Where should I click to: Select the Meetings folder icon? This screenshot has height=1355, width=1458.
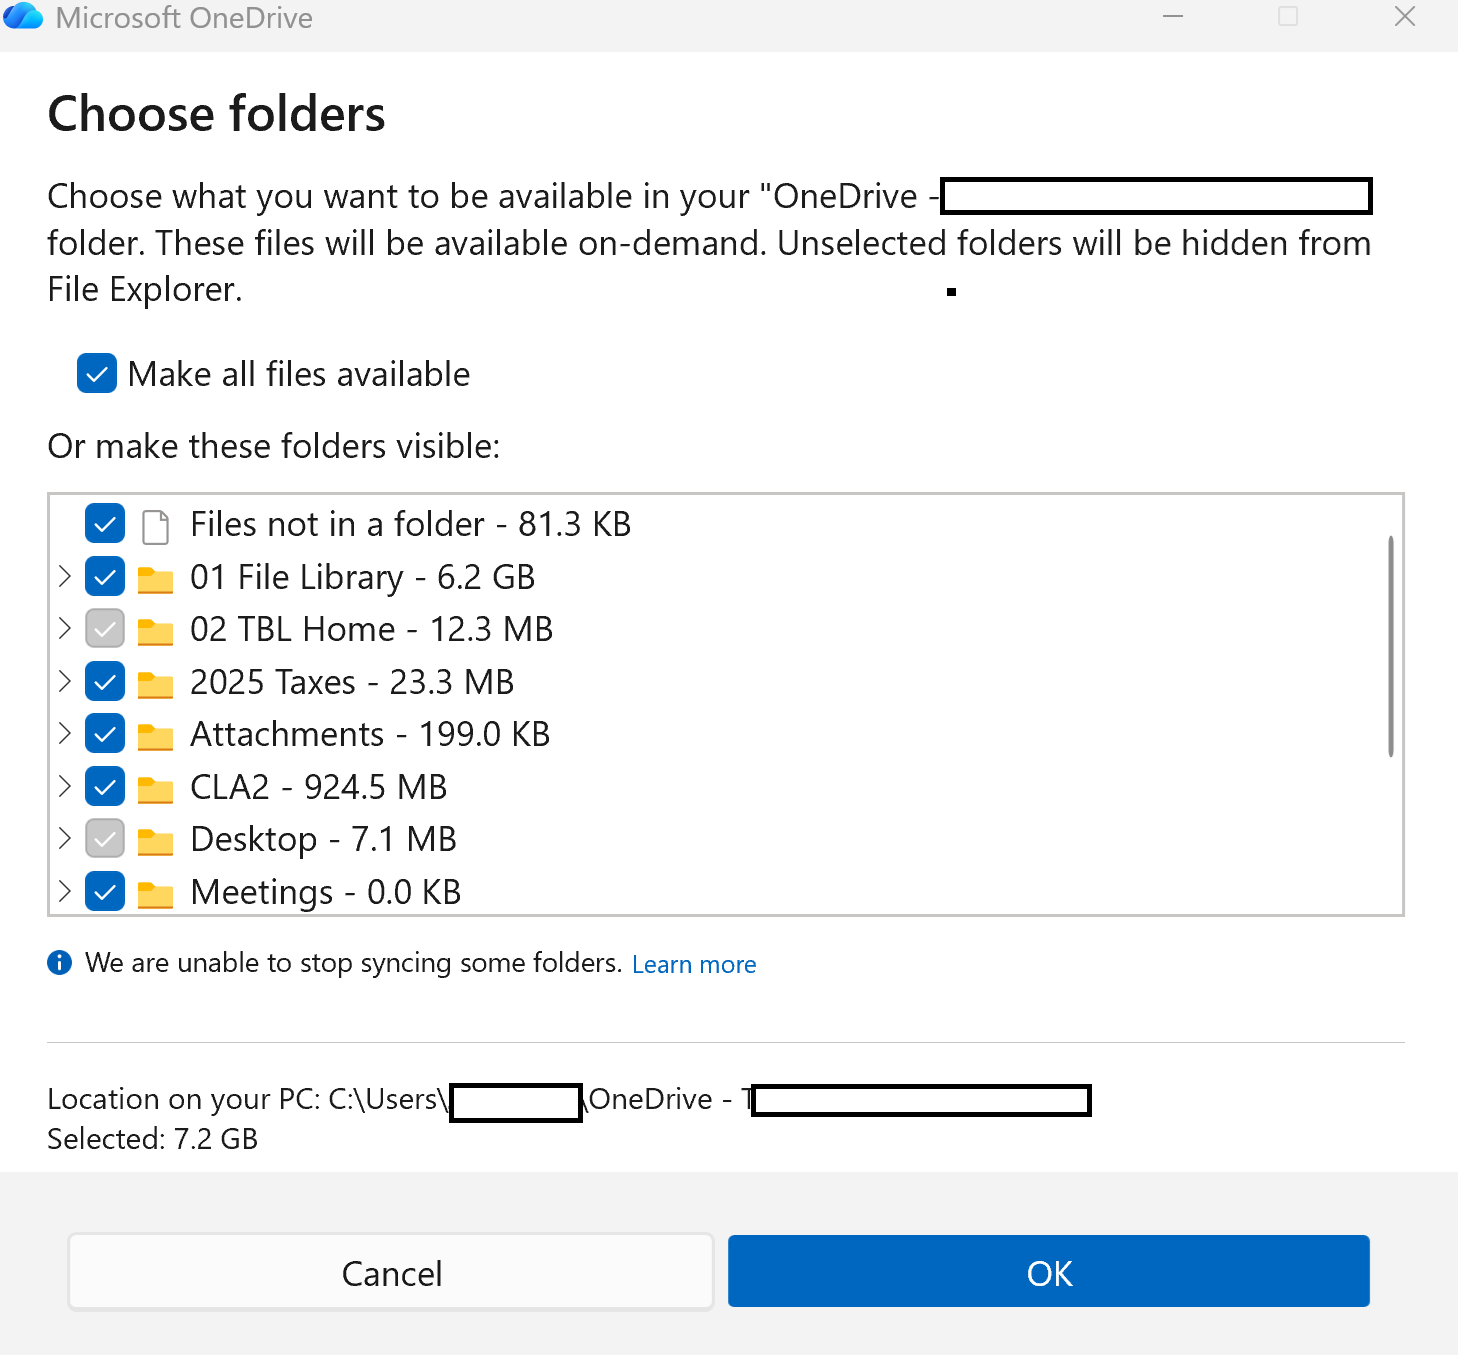pos(155,894)
